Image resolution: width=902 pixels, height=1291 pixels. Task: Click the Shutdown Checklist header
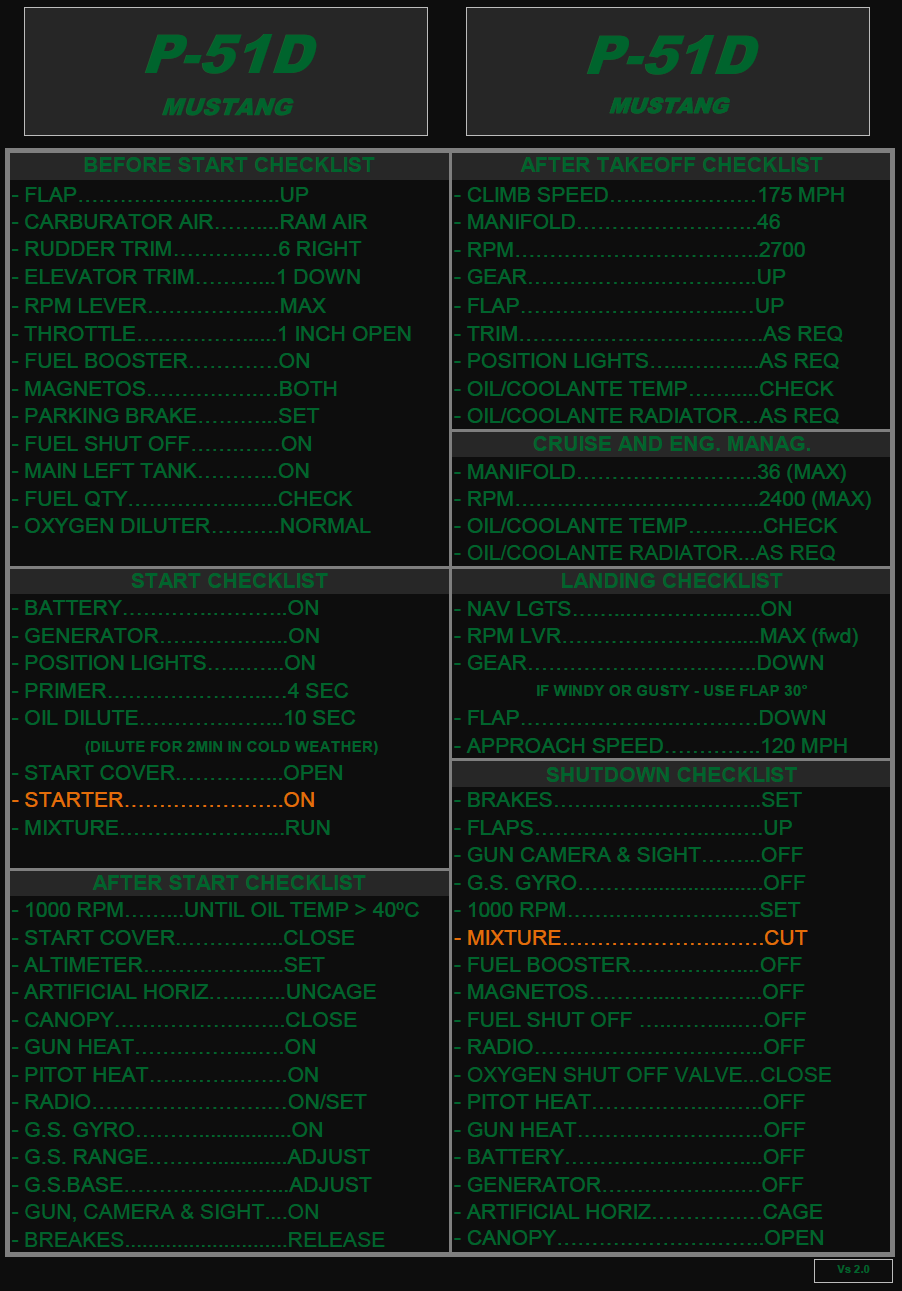671,775
